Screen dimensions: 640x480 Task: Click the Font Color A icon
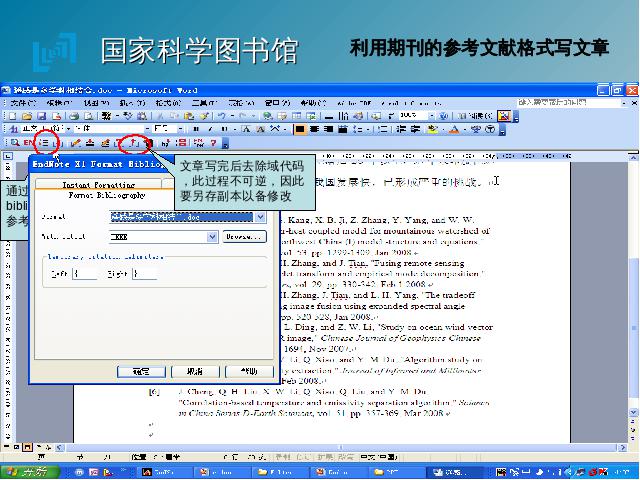[454, 130]
